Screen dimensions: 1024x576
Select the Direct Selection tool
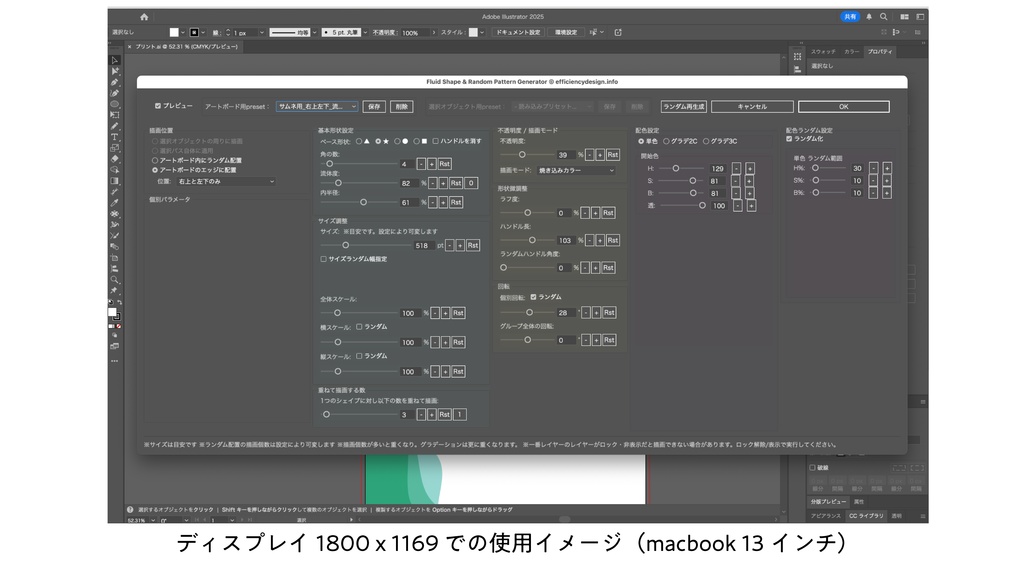click(115, 72)
